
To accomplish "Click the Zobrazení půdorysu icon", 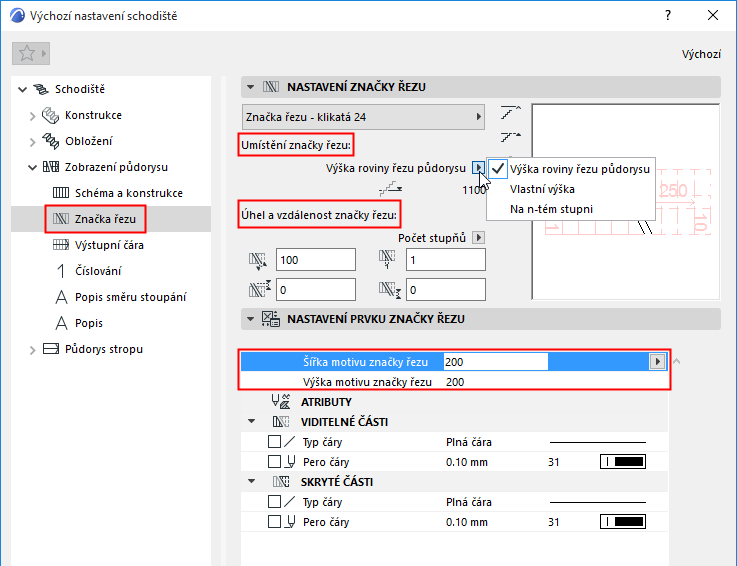I will pyautogui.click(x=51, y=167).
